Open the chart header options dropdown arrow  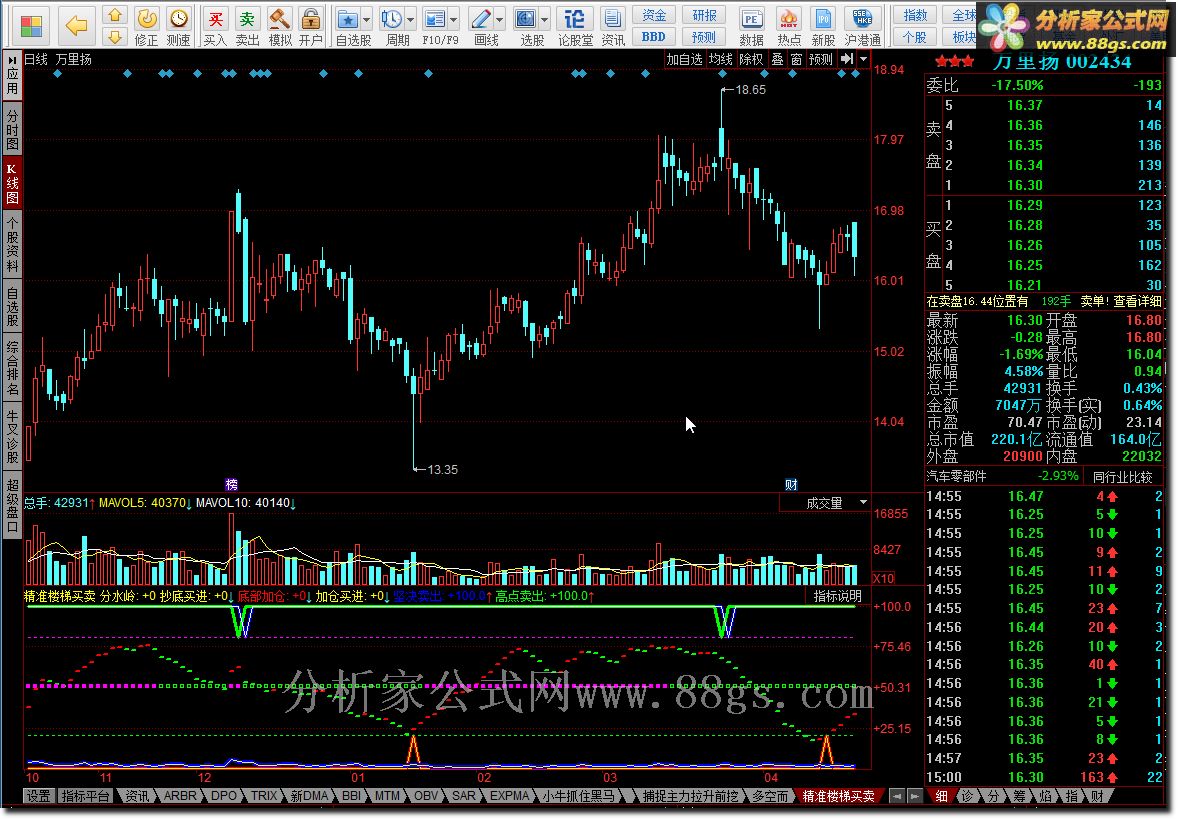[x=863, y=59]
